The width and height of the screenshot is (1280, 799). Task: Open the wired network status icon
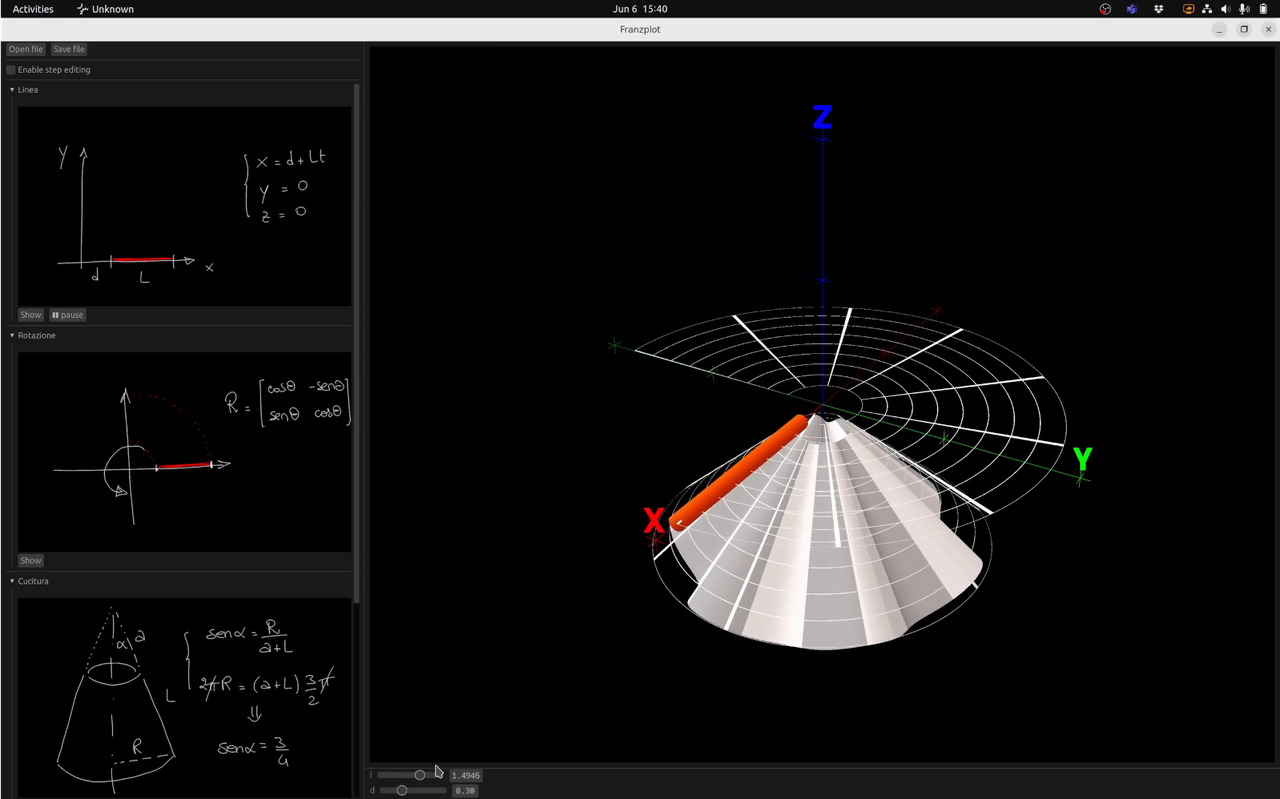point(1207,9)
